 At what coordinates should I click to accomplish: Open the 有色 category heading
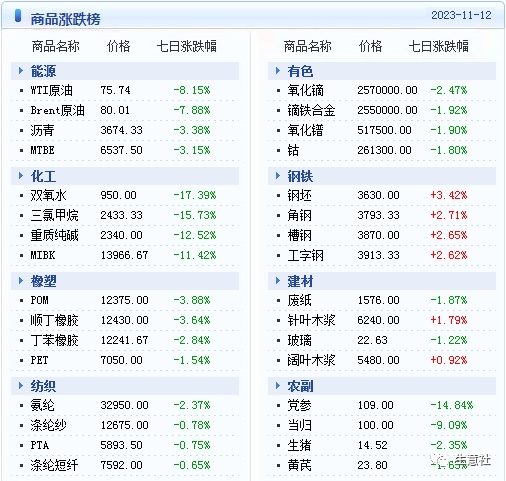(300, 71)
